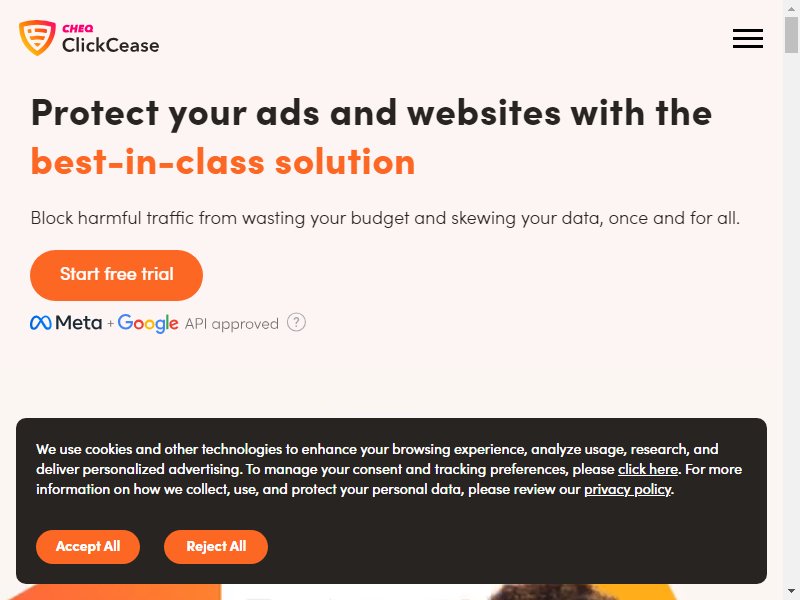Image resolution: width=800 pixels, height=600 pixels.
Task: Accept all cookies
Action: [x=88, y=546]
